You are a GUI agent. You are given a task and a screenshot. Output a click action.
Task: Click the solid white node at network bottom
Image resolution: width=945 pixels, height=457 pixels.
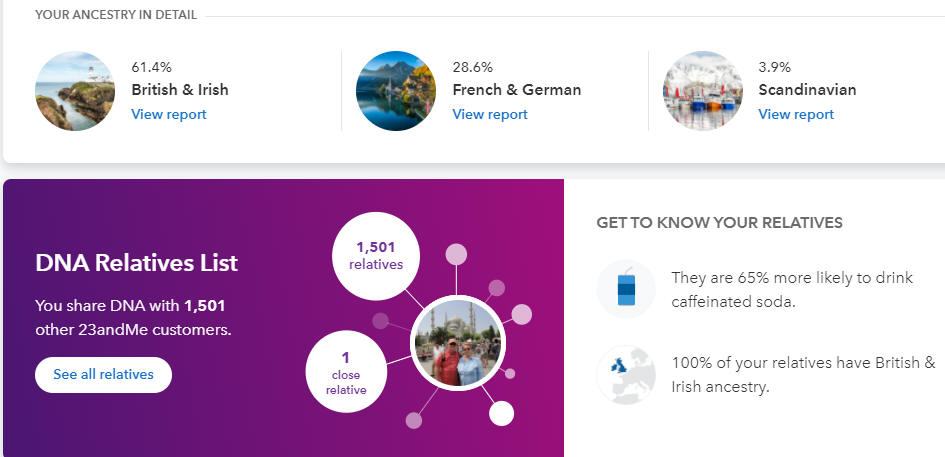pyautogui.click(x=501, y=414)
